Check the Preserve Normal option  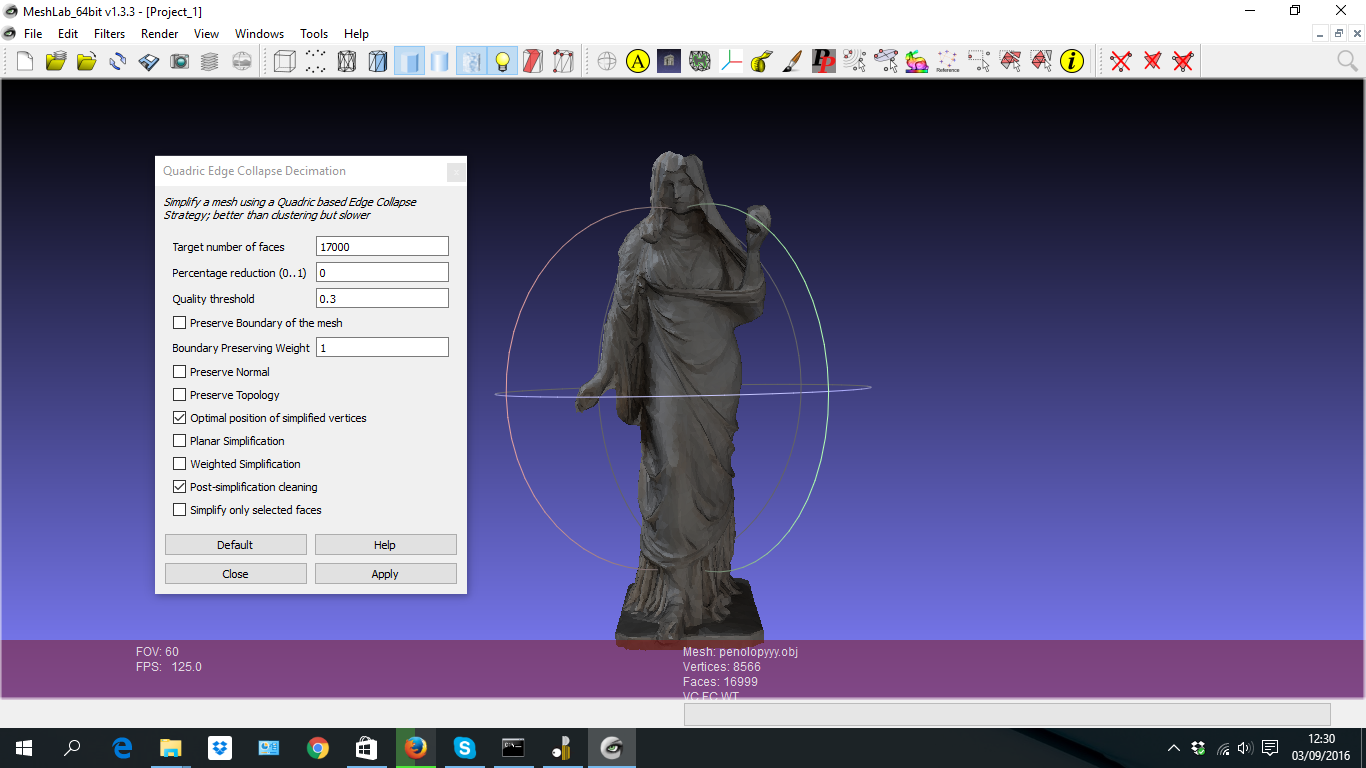180,372
